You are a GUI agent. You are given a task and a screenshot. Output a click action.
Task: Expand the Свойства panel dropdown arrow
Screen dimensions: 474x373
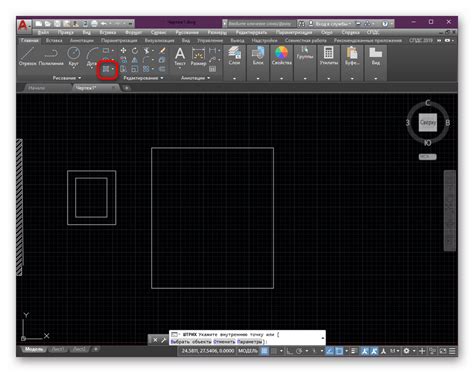tap(282, 79)
